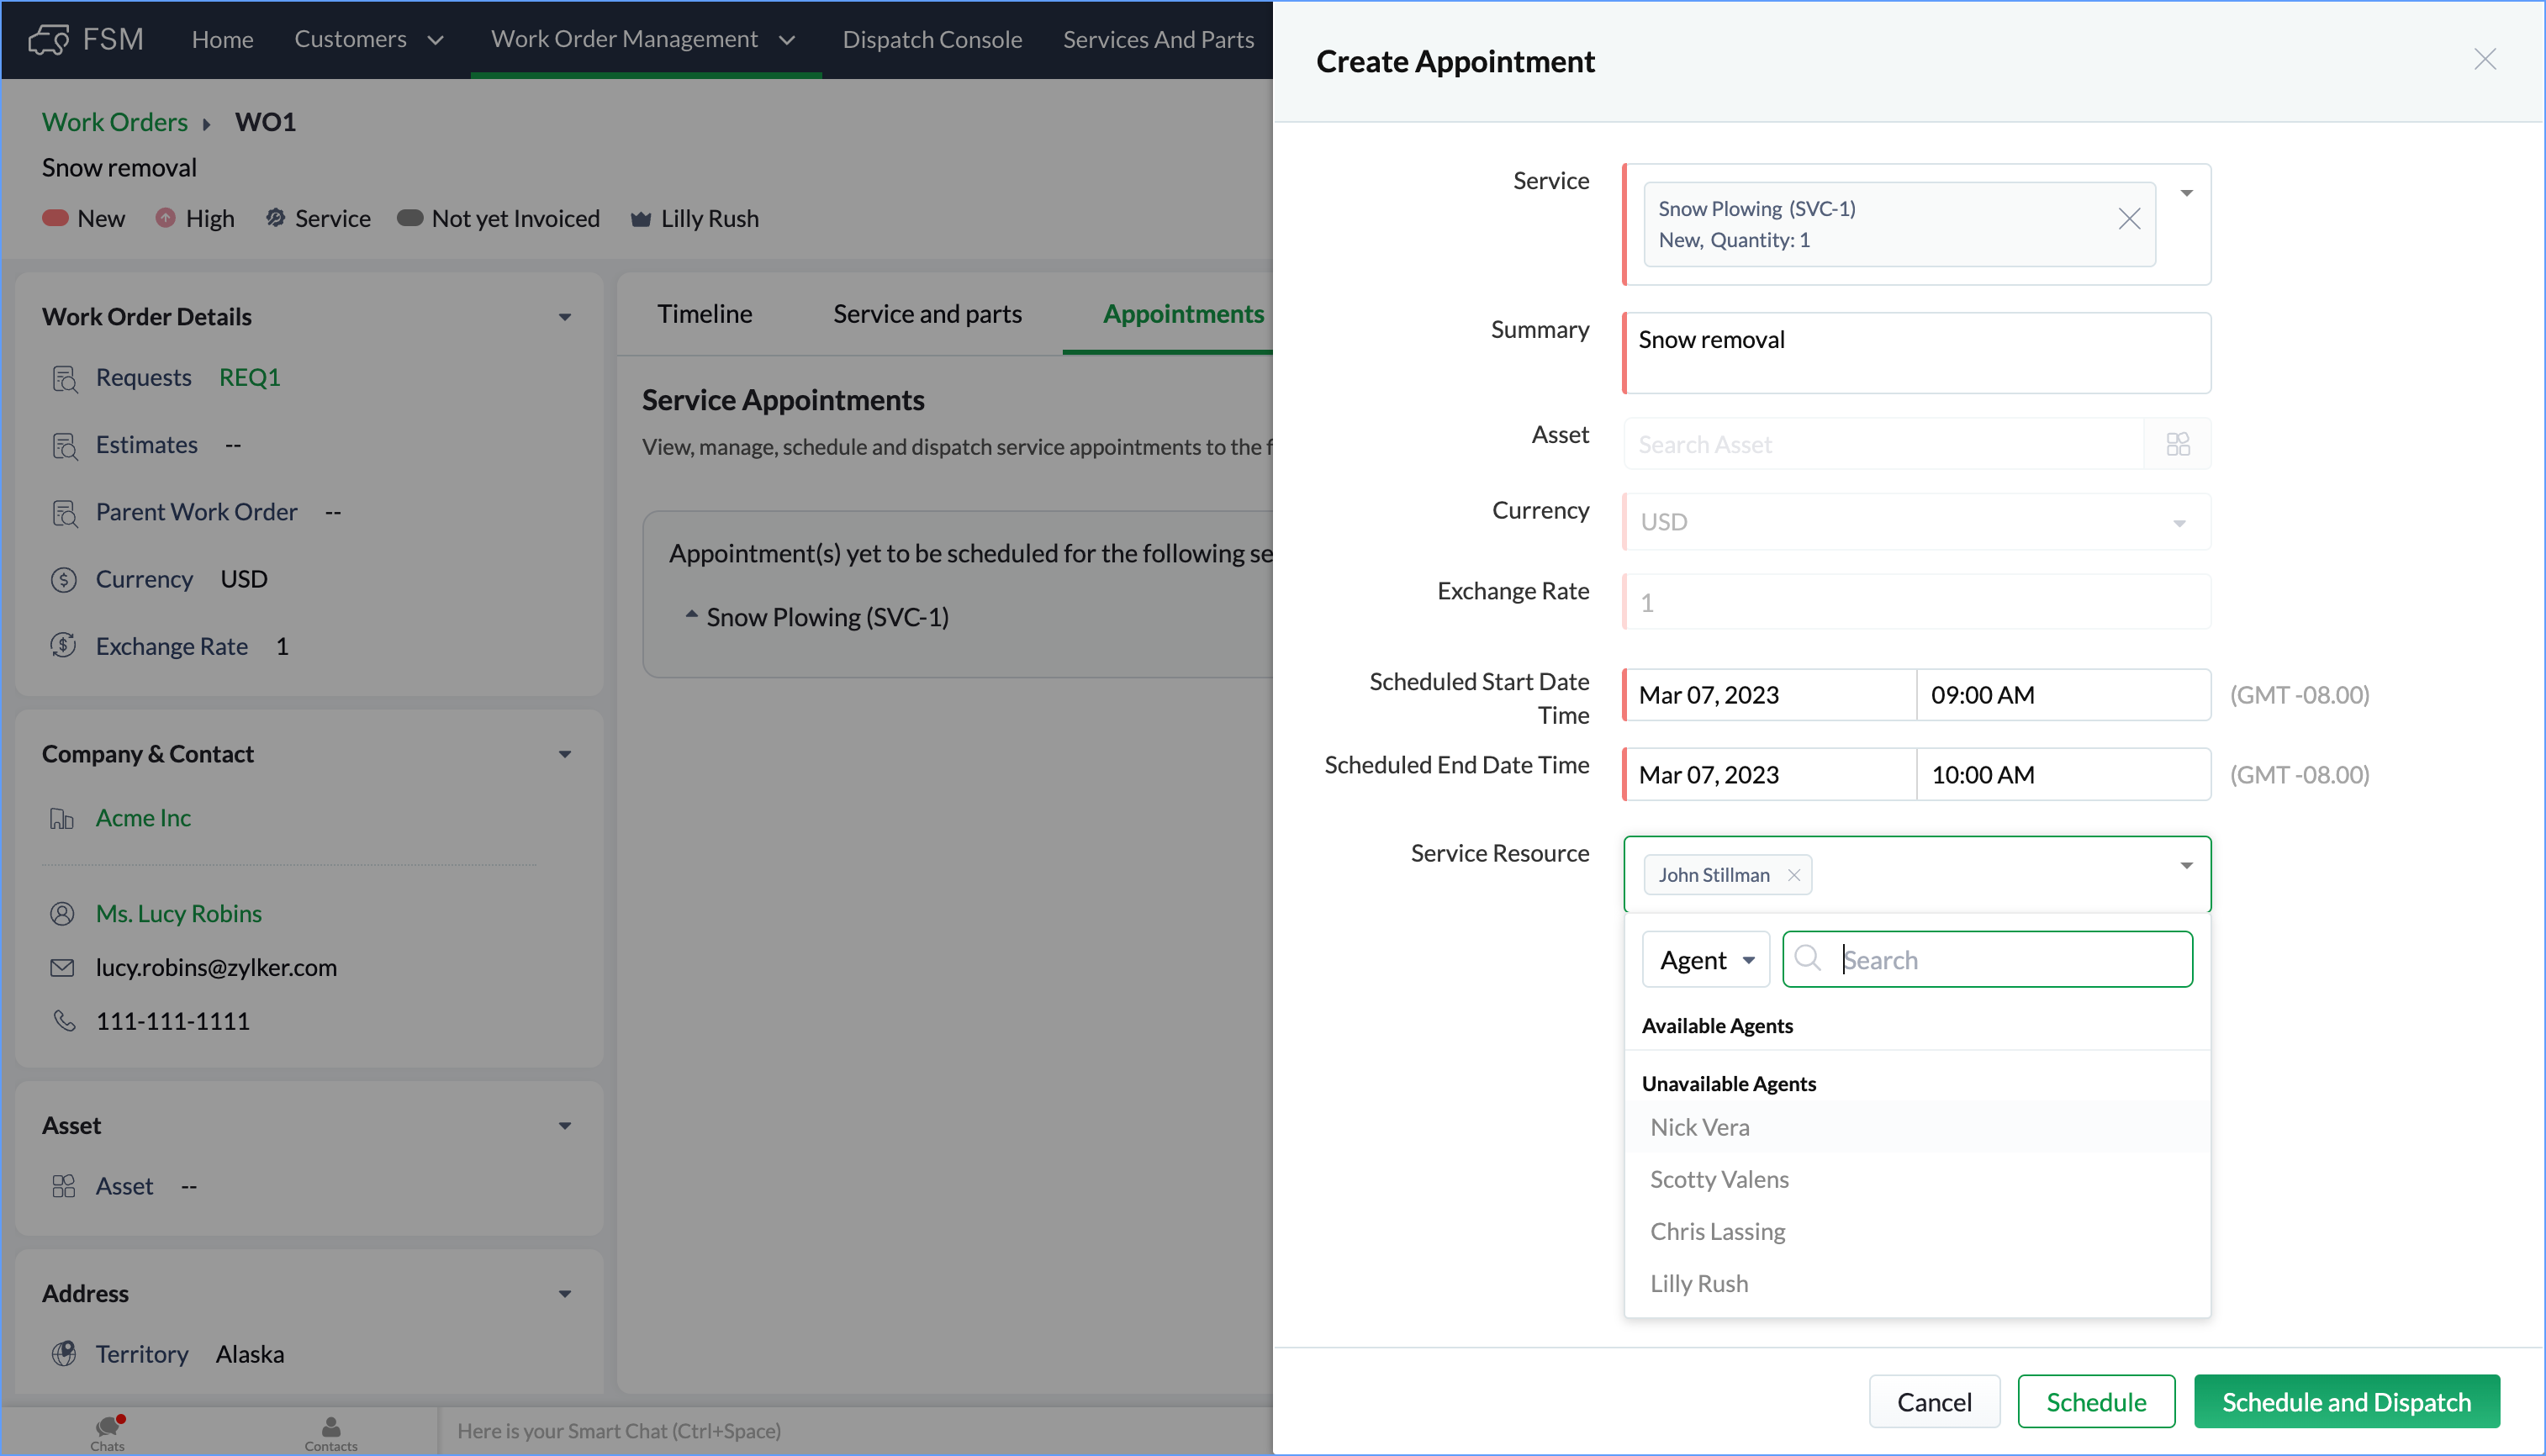The width and height of the screenshot is (2546, 1456).
Task: Open the REQ1 request link
Action: [x=249, y=378]
